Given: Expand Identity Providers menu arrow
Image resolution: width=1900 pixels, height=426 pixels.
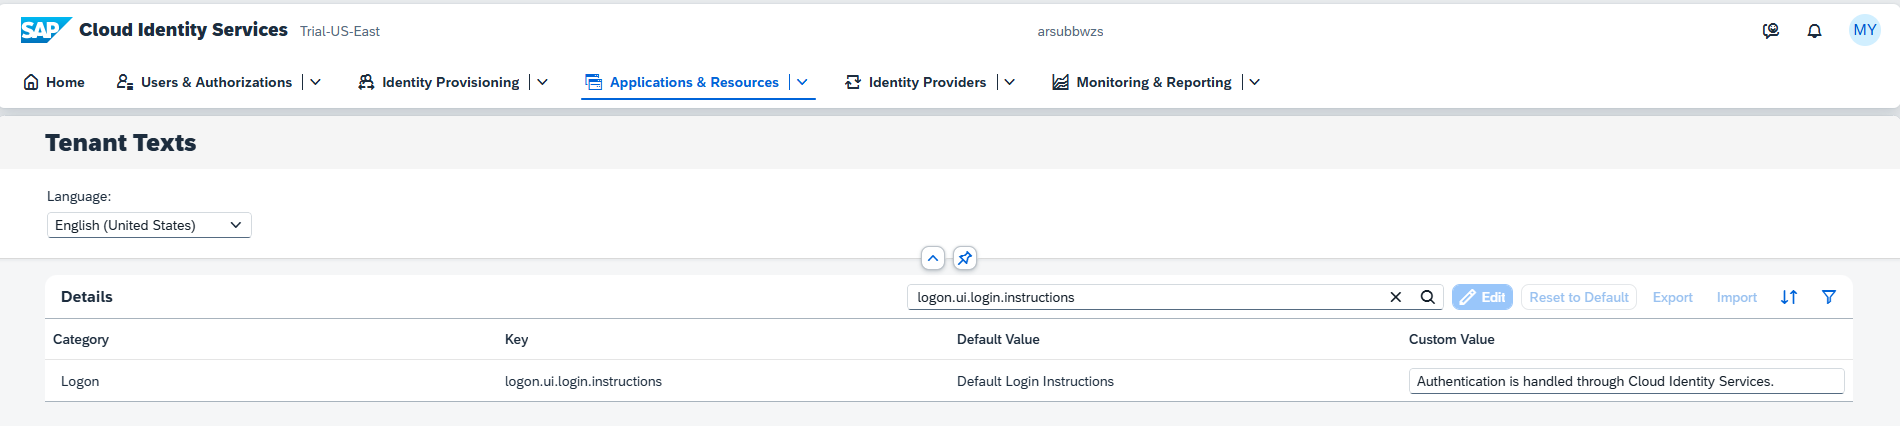Looking at the screenshot, I should pos(1010,82).
